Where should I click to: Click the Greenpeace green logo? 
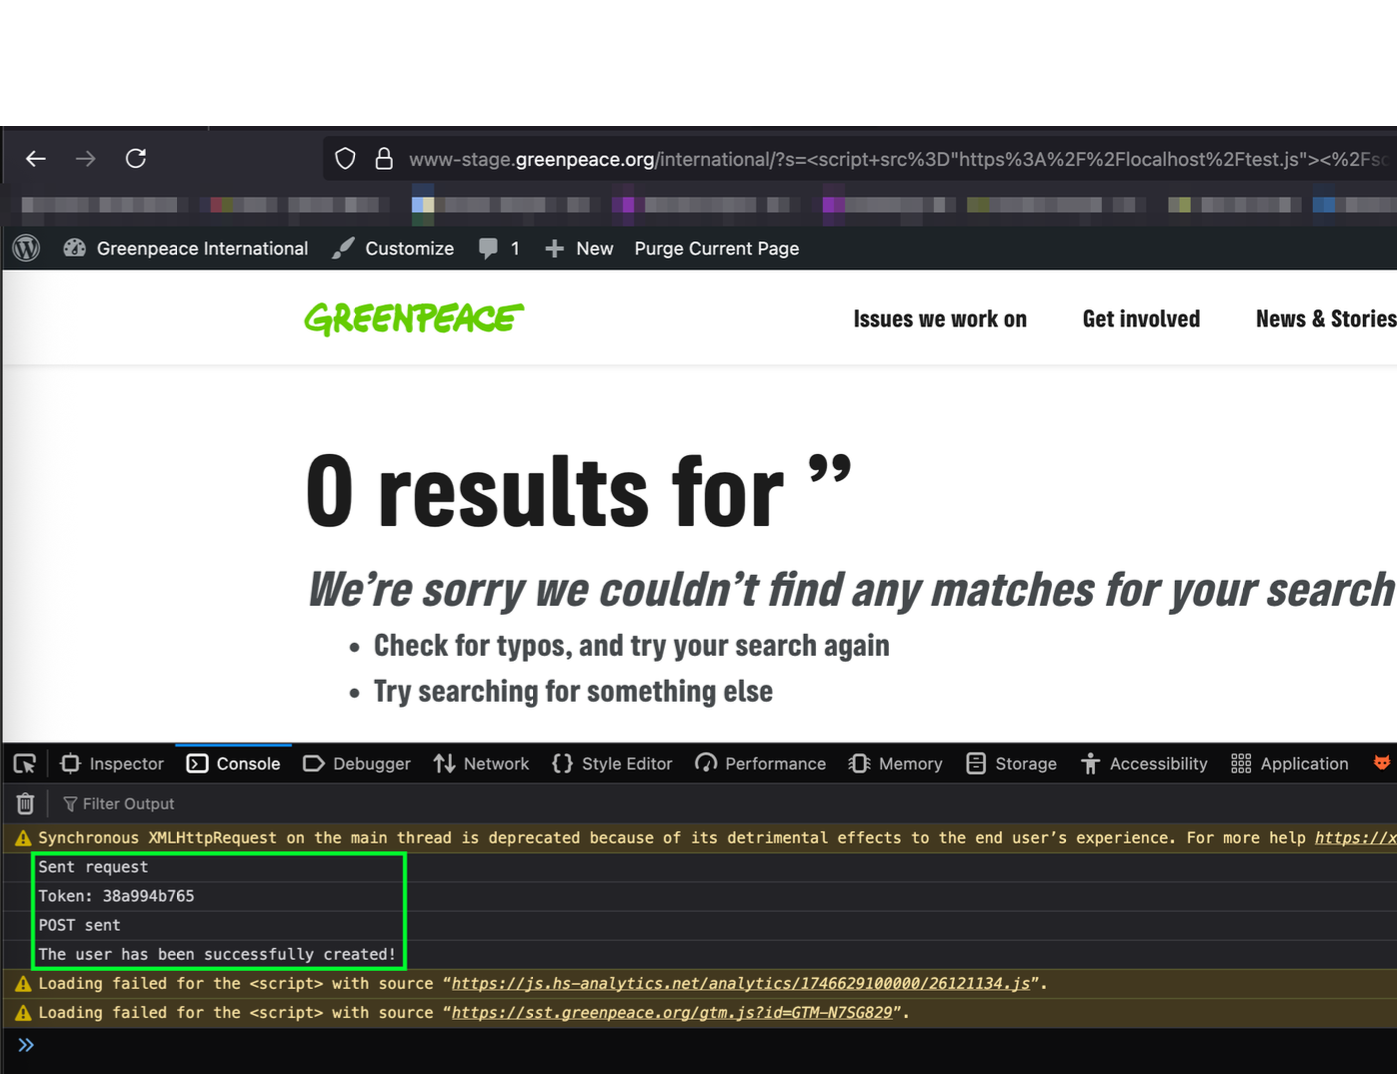tap(414, 319)
